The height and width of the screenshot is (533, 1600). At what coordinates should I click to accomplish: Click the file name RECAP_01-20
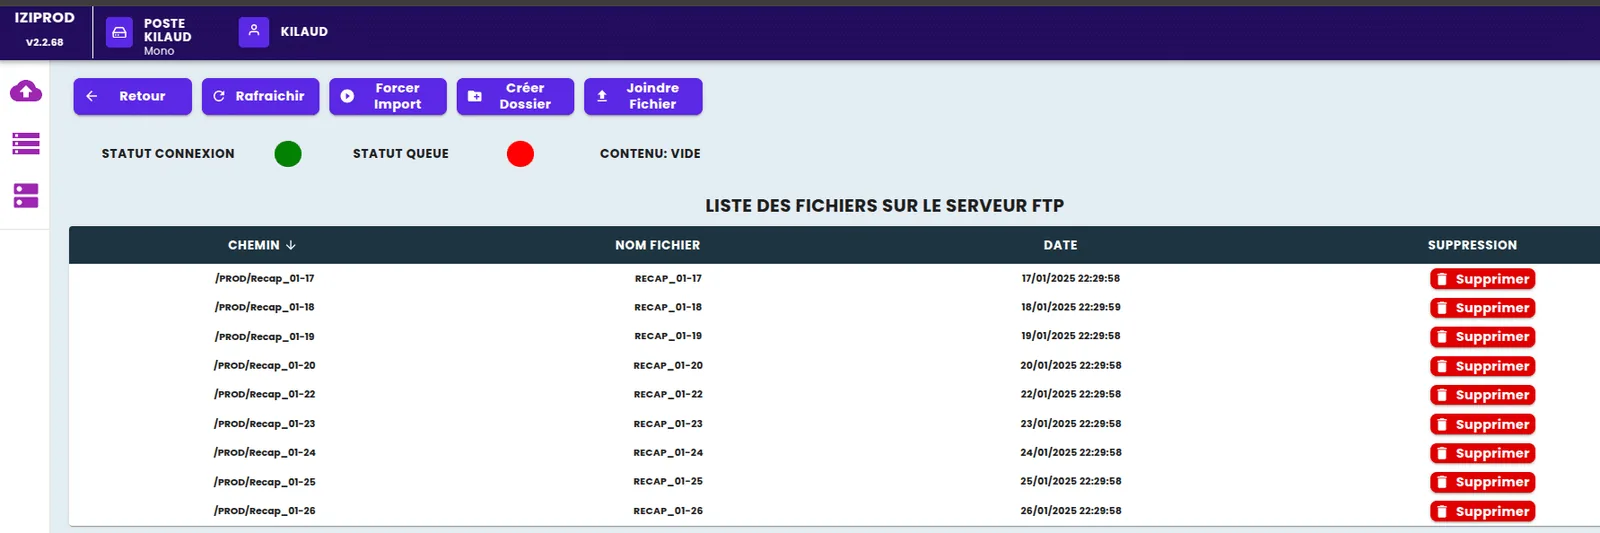pos(668,366)
